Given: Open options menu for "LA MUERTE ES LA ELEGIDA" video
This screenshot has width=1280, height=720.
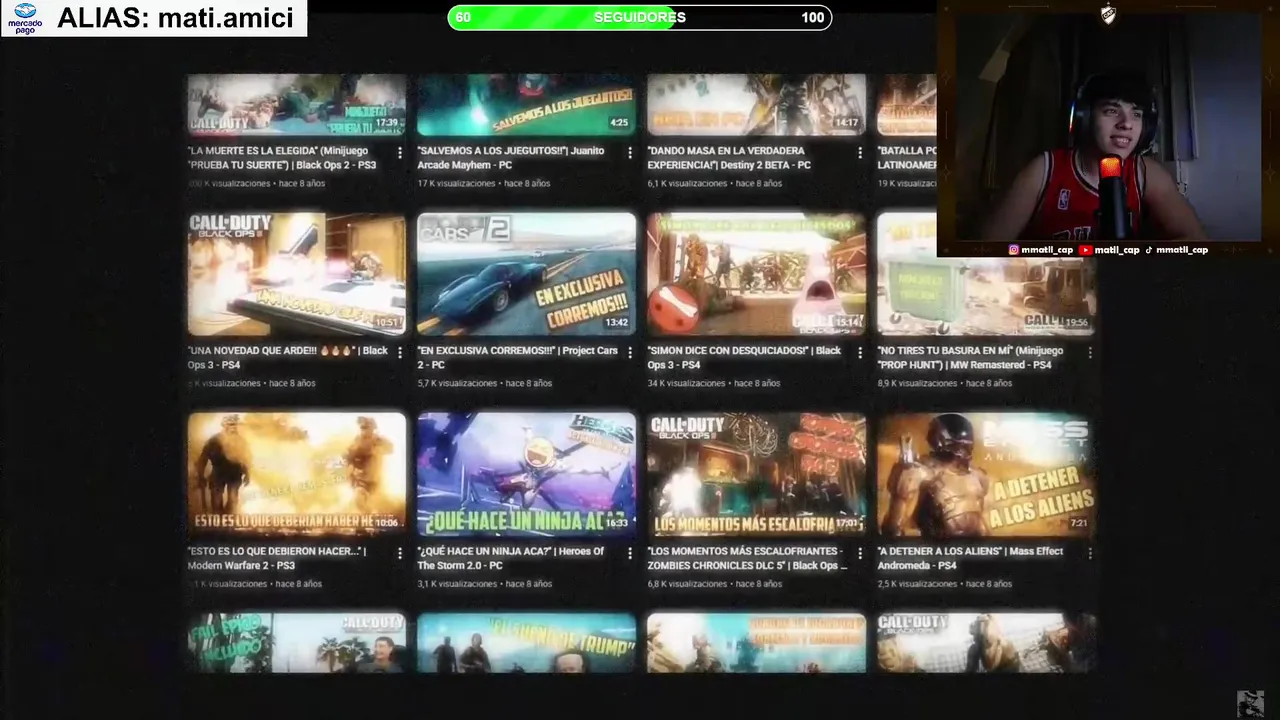Looking at the screenshot, I should click(399, 153).
